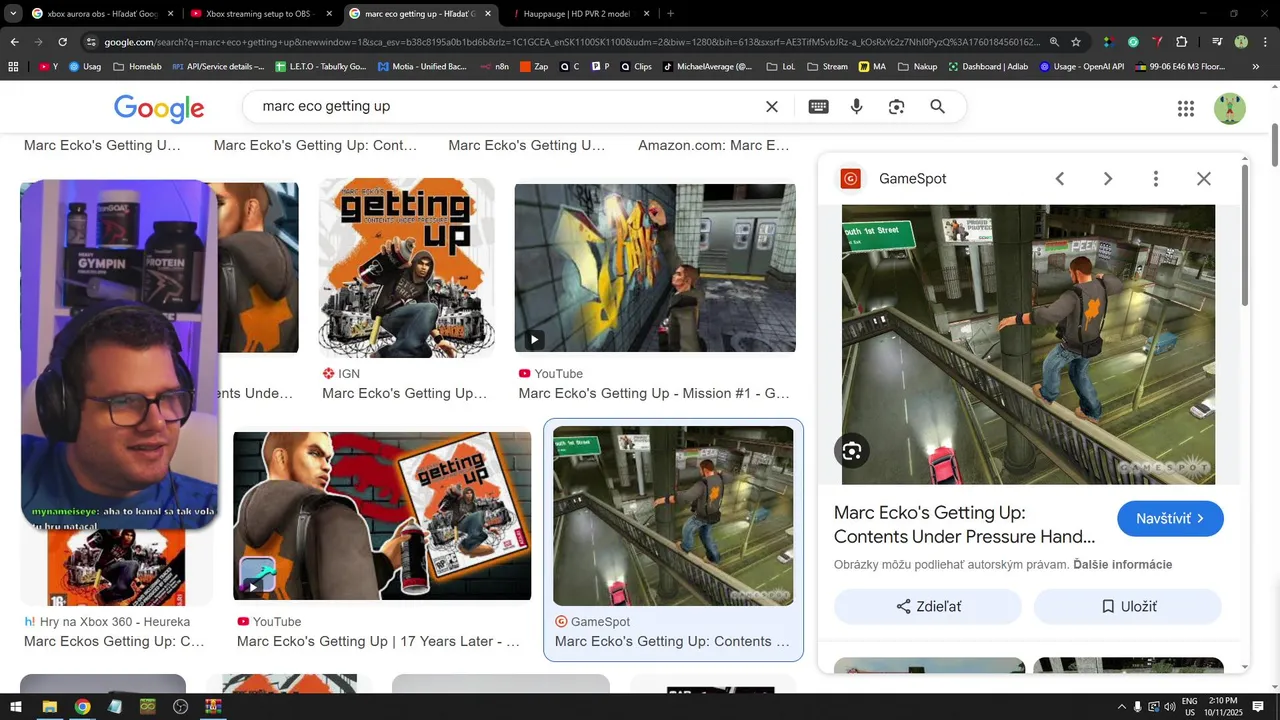Switch to the xbox aurora obs tab

point(102,14)
